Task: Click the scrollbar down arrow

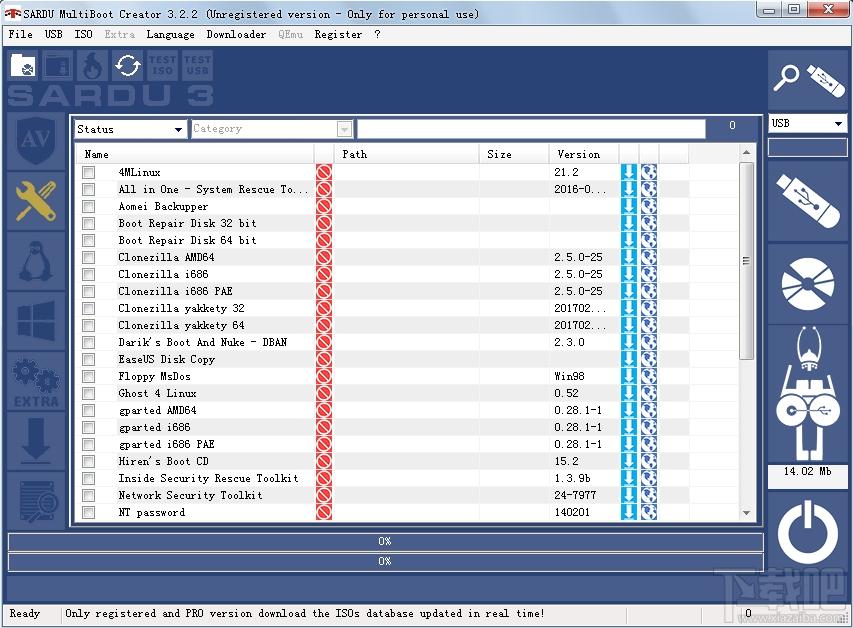Action: pyautogui.click(x=746, y=513)
